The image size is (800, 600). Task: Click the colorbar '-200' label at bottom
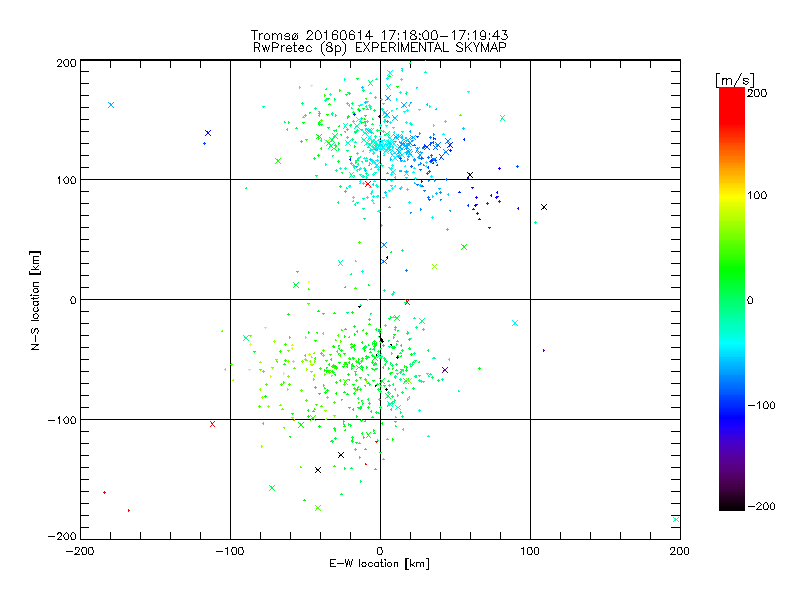[761, 506]
